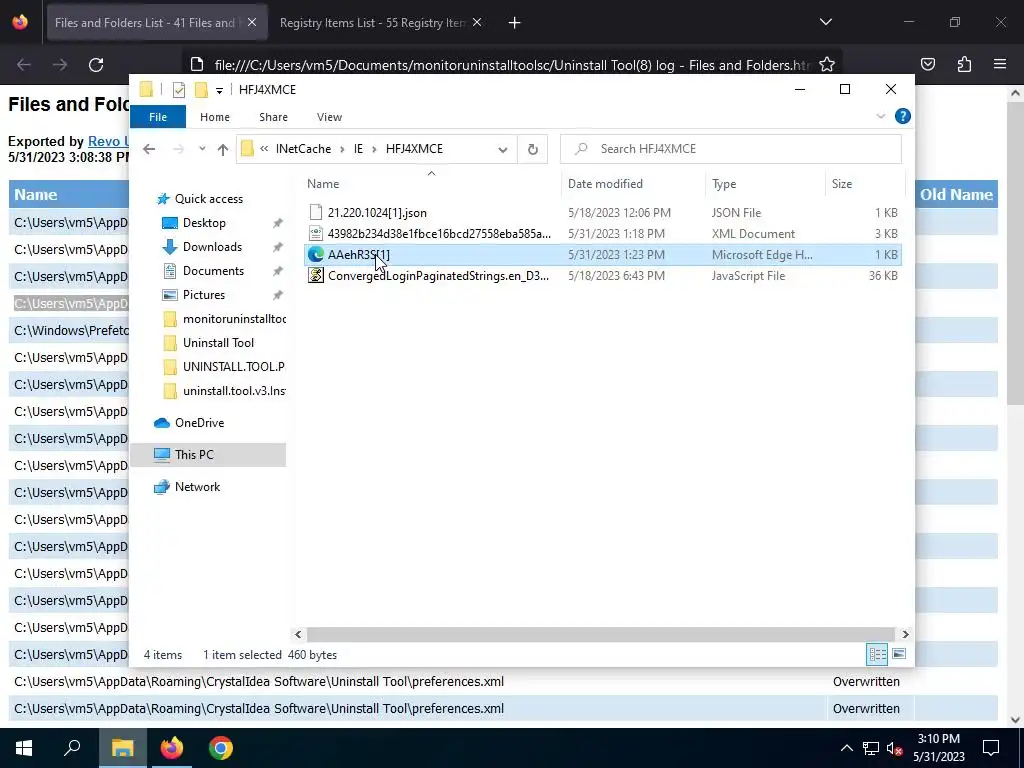Open Firefox Extensions puzzle icon
Viewport: 1024px width, 768px height.
click(964, 65)
